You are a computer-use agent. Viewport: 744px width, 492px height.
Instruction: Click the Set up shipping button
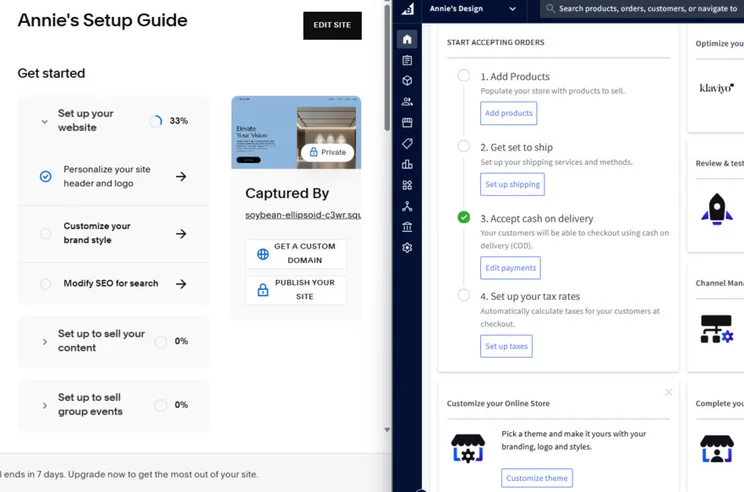tap(512, 184)
